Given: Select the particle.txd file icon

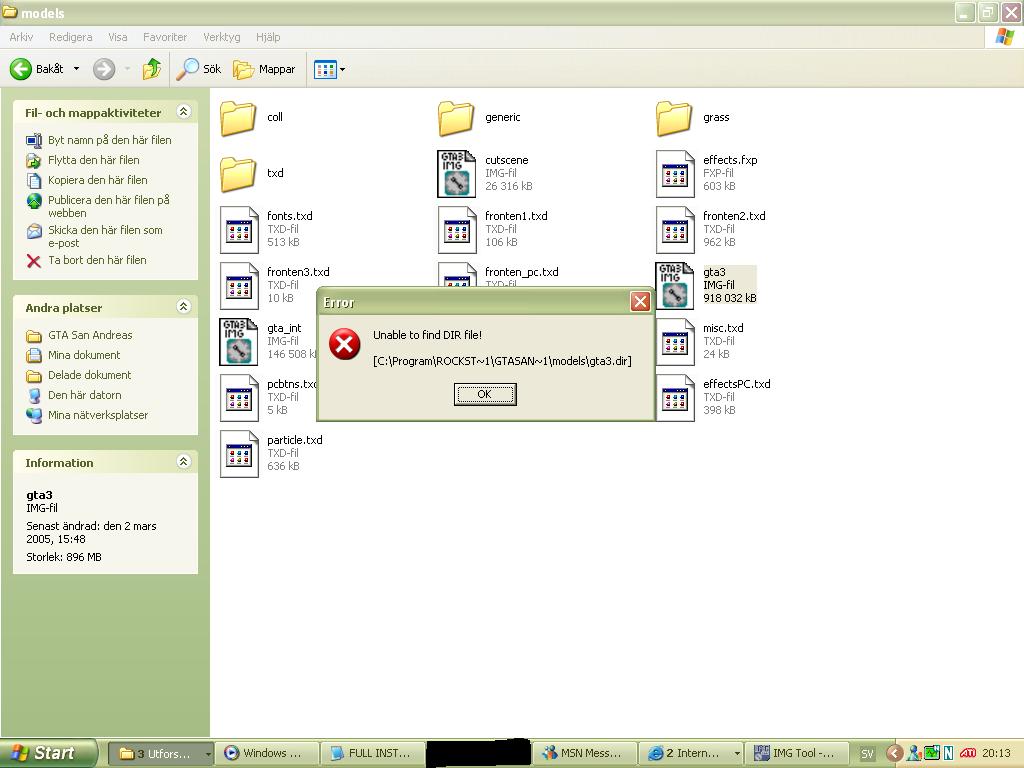Looking at the screenshot, I should pos(239,454).
